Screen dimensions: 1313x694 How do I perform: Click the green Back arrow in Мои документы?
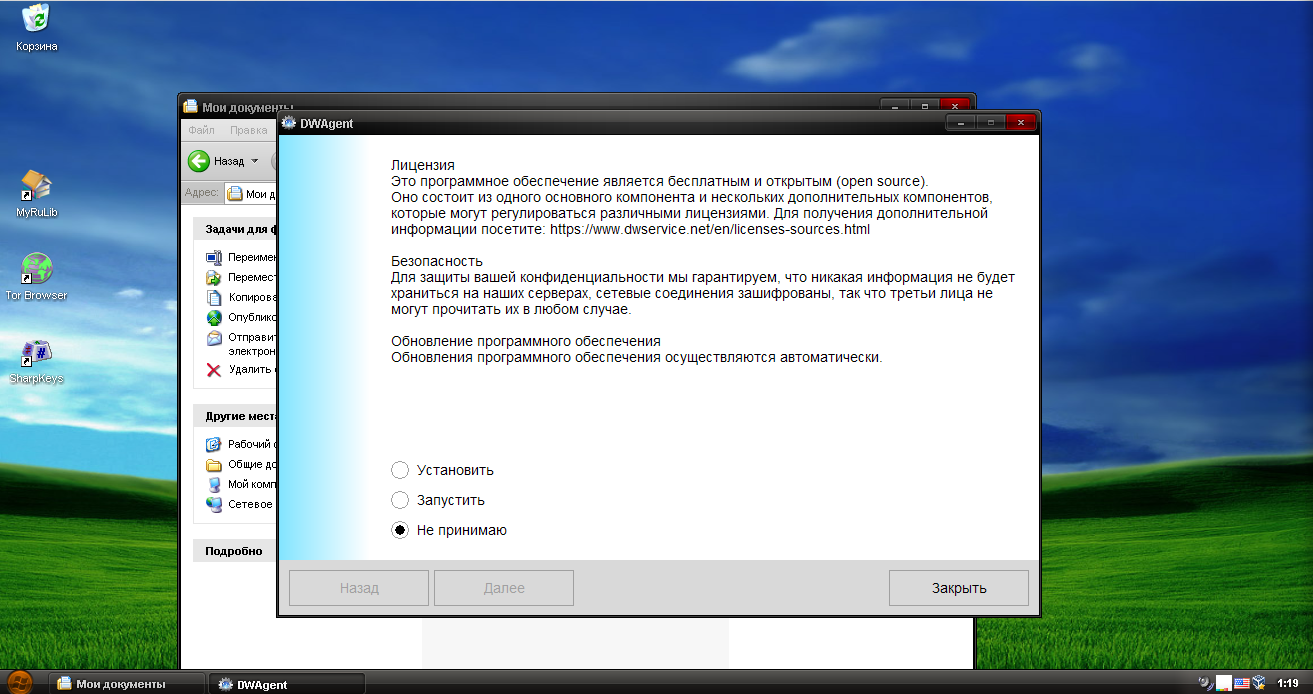click(198, 160)
